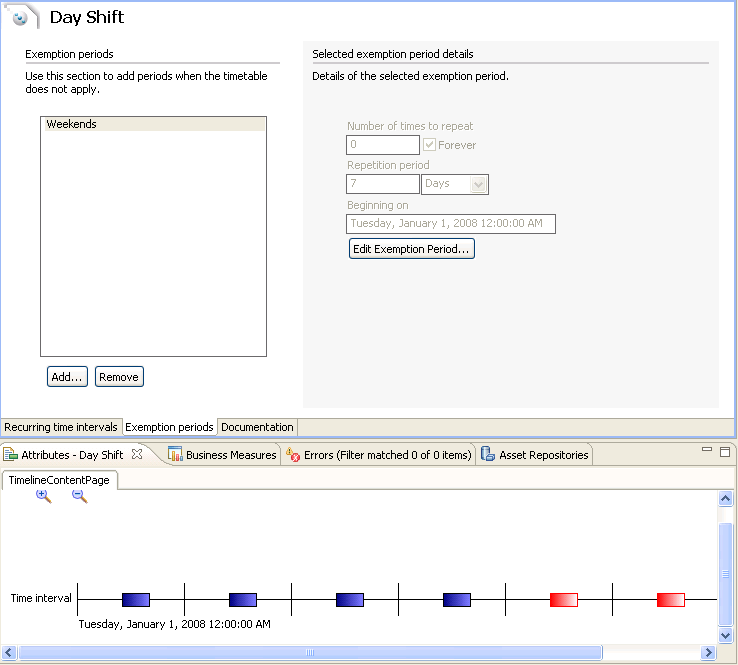Viewport: 738px width, 665px height.
Task: Click the Asset Repositories tab icon
Action: pos(488,455)
